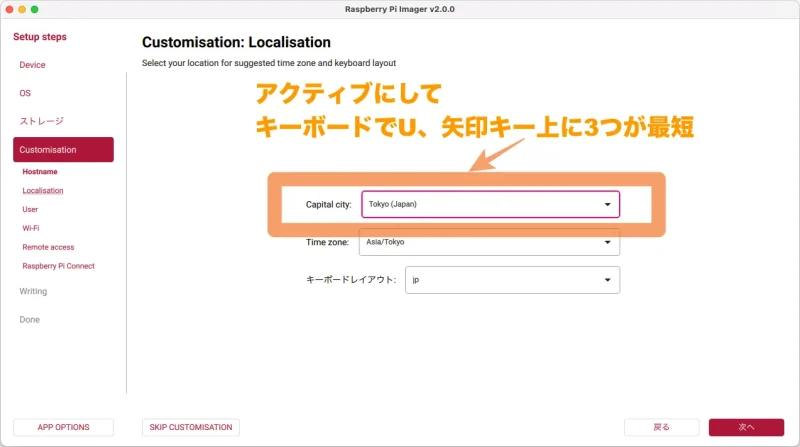Click the Raspberry Pi Imager v2.0.0 title
800x447 pixels.
point(399,9)
